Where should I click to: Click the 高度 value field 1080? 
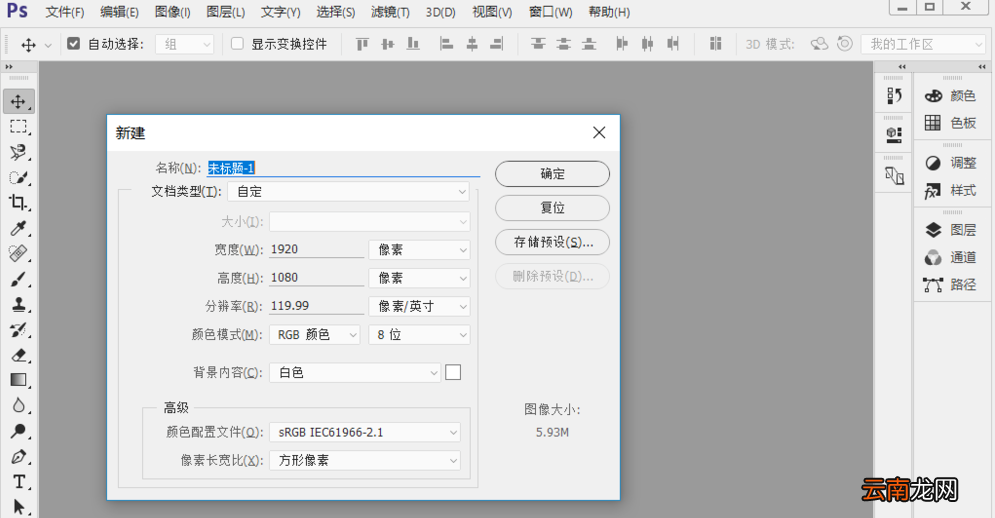317,278
